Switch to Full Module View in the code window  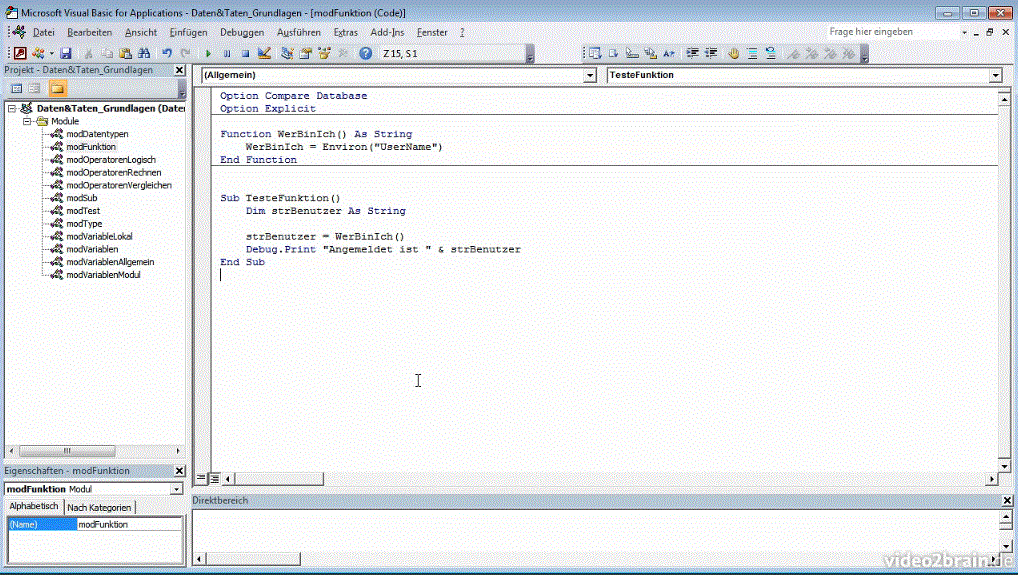(214, 479)
